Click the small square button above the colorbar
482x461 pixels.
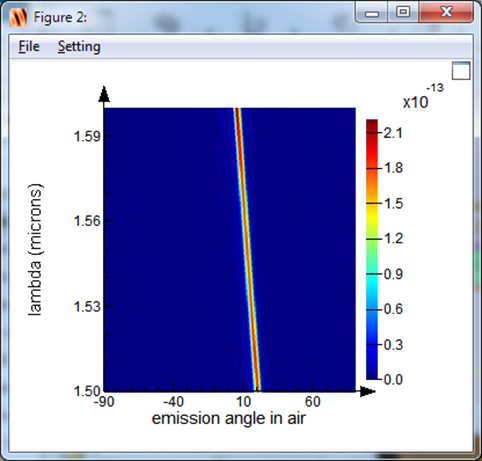point(461,71)
